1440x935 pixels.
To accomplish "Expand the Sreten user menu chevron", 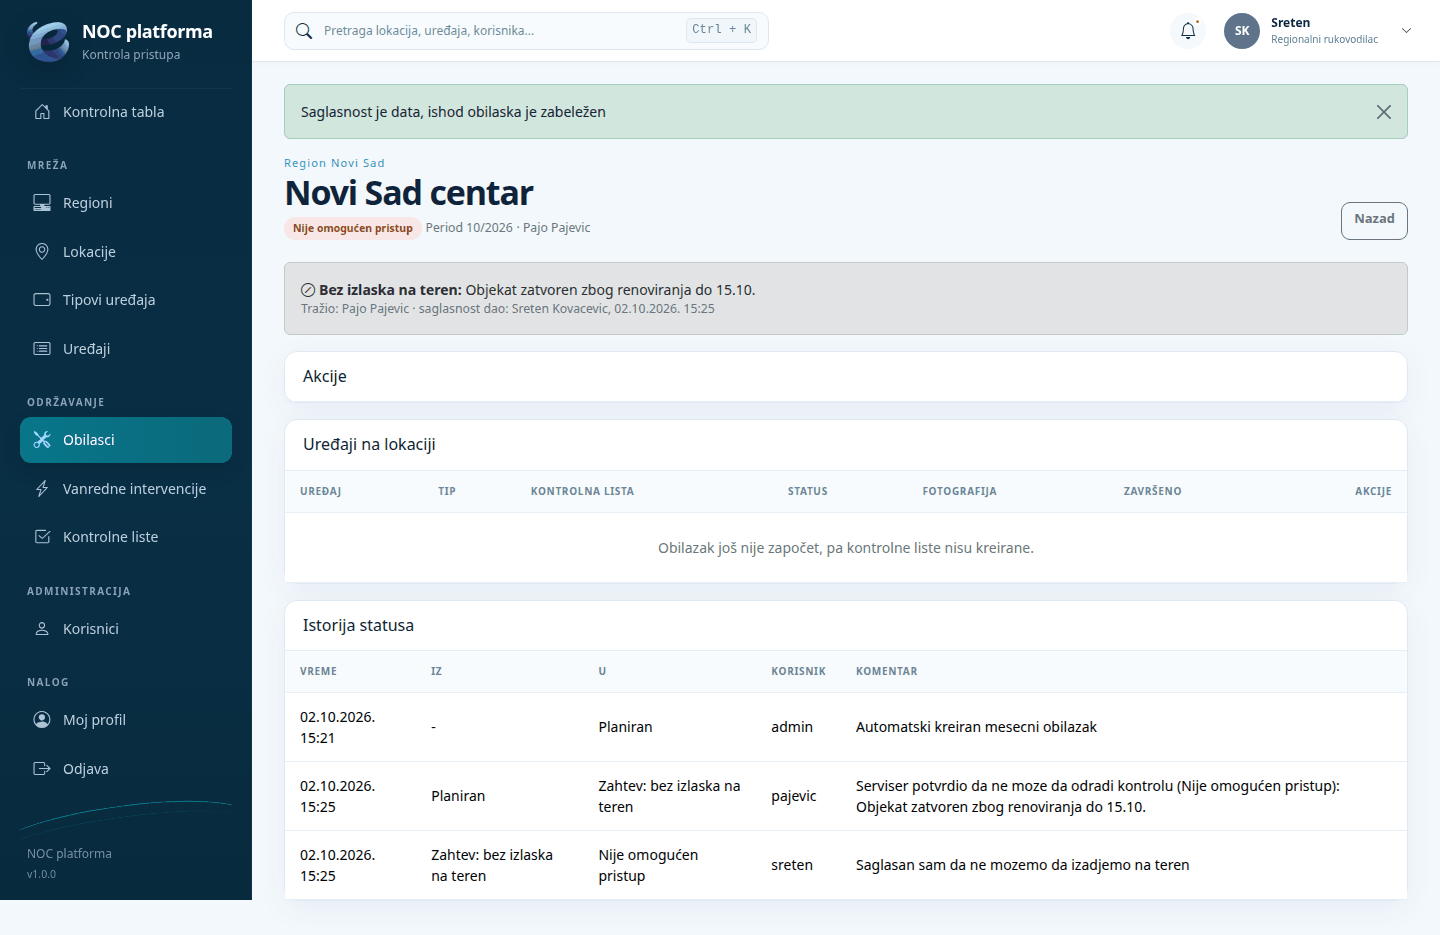I will click(x=1406, y=31).
